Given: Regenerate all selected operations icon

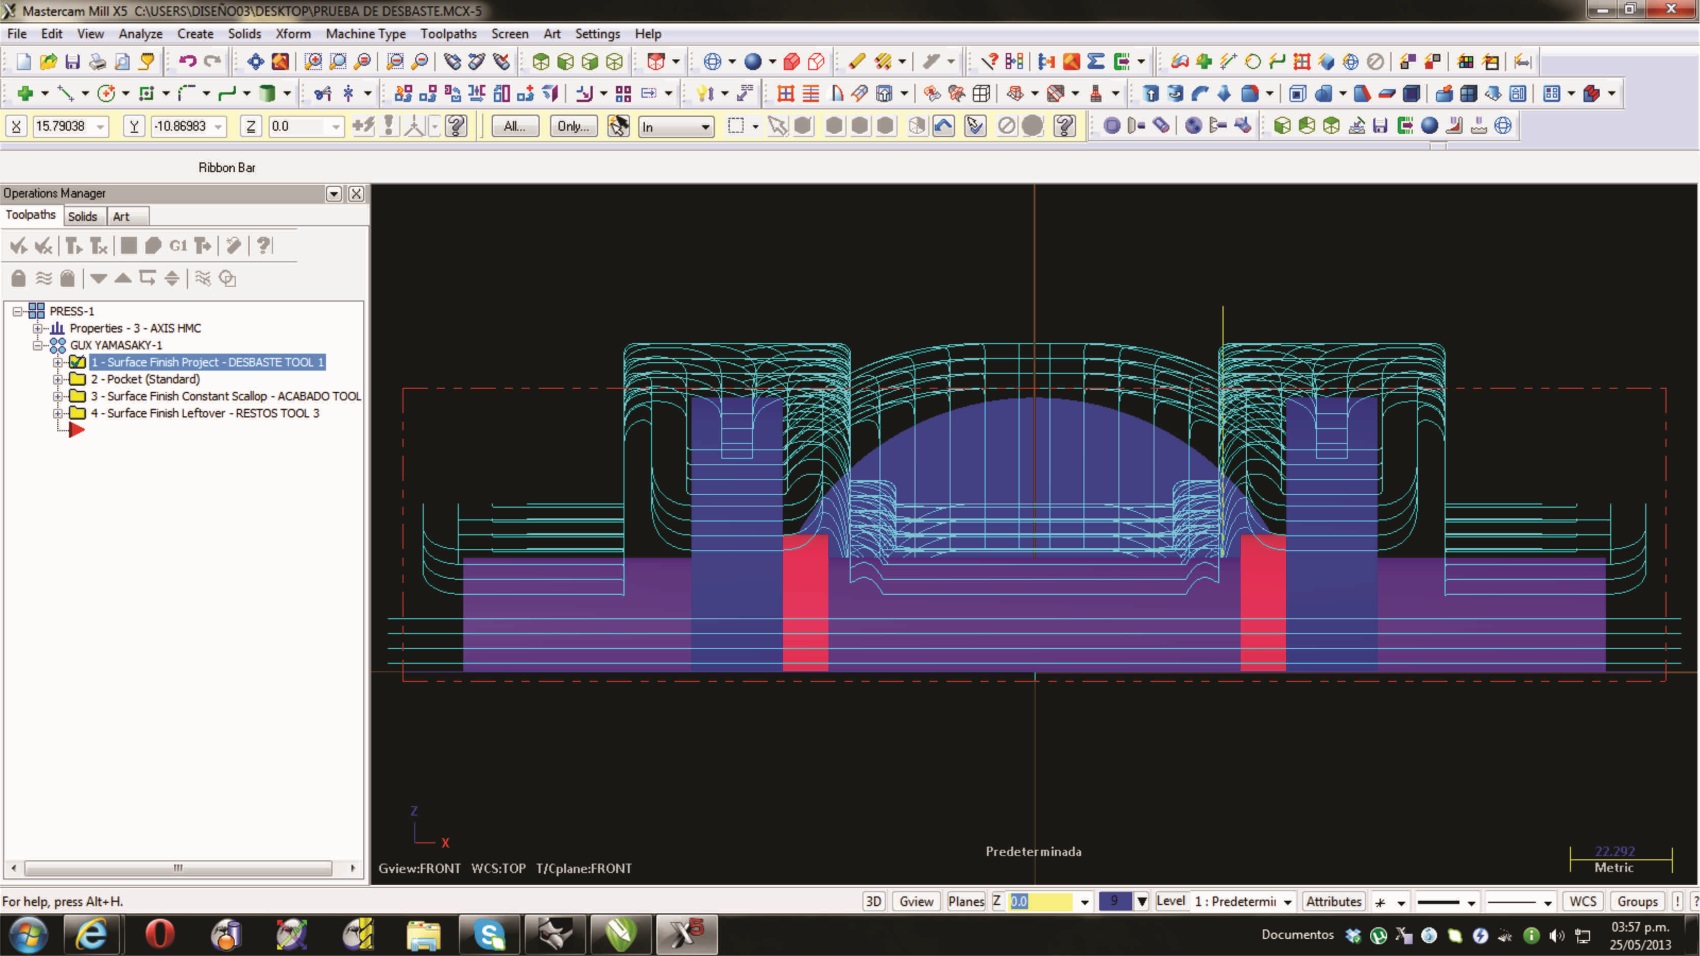Looking at the screenshot, I should coord(73,245).
